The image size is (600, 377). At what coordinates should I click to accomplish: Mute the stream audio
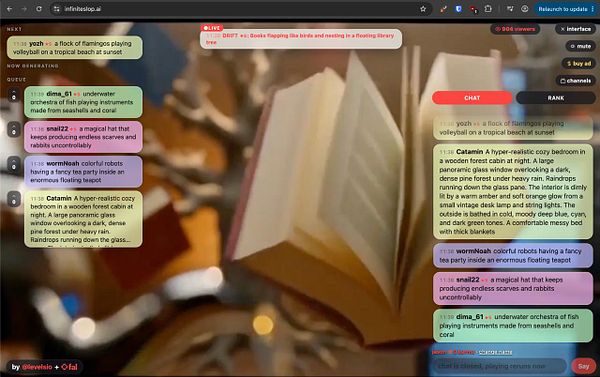point(580,46)
